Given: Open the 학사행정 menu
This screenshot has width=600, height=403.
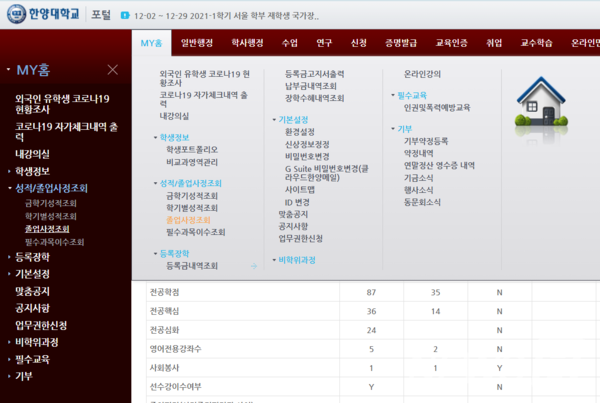Looking at the screenshot, I should coord(247,43).
